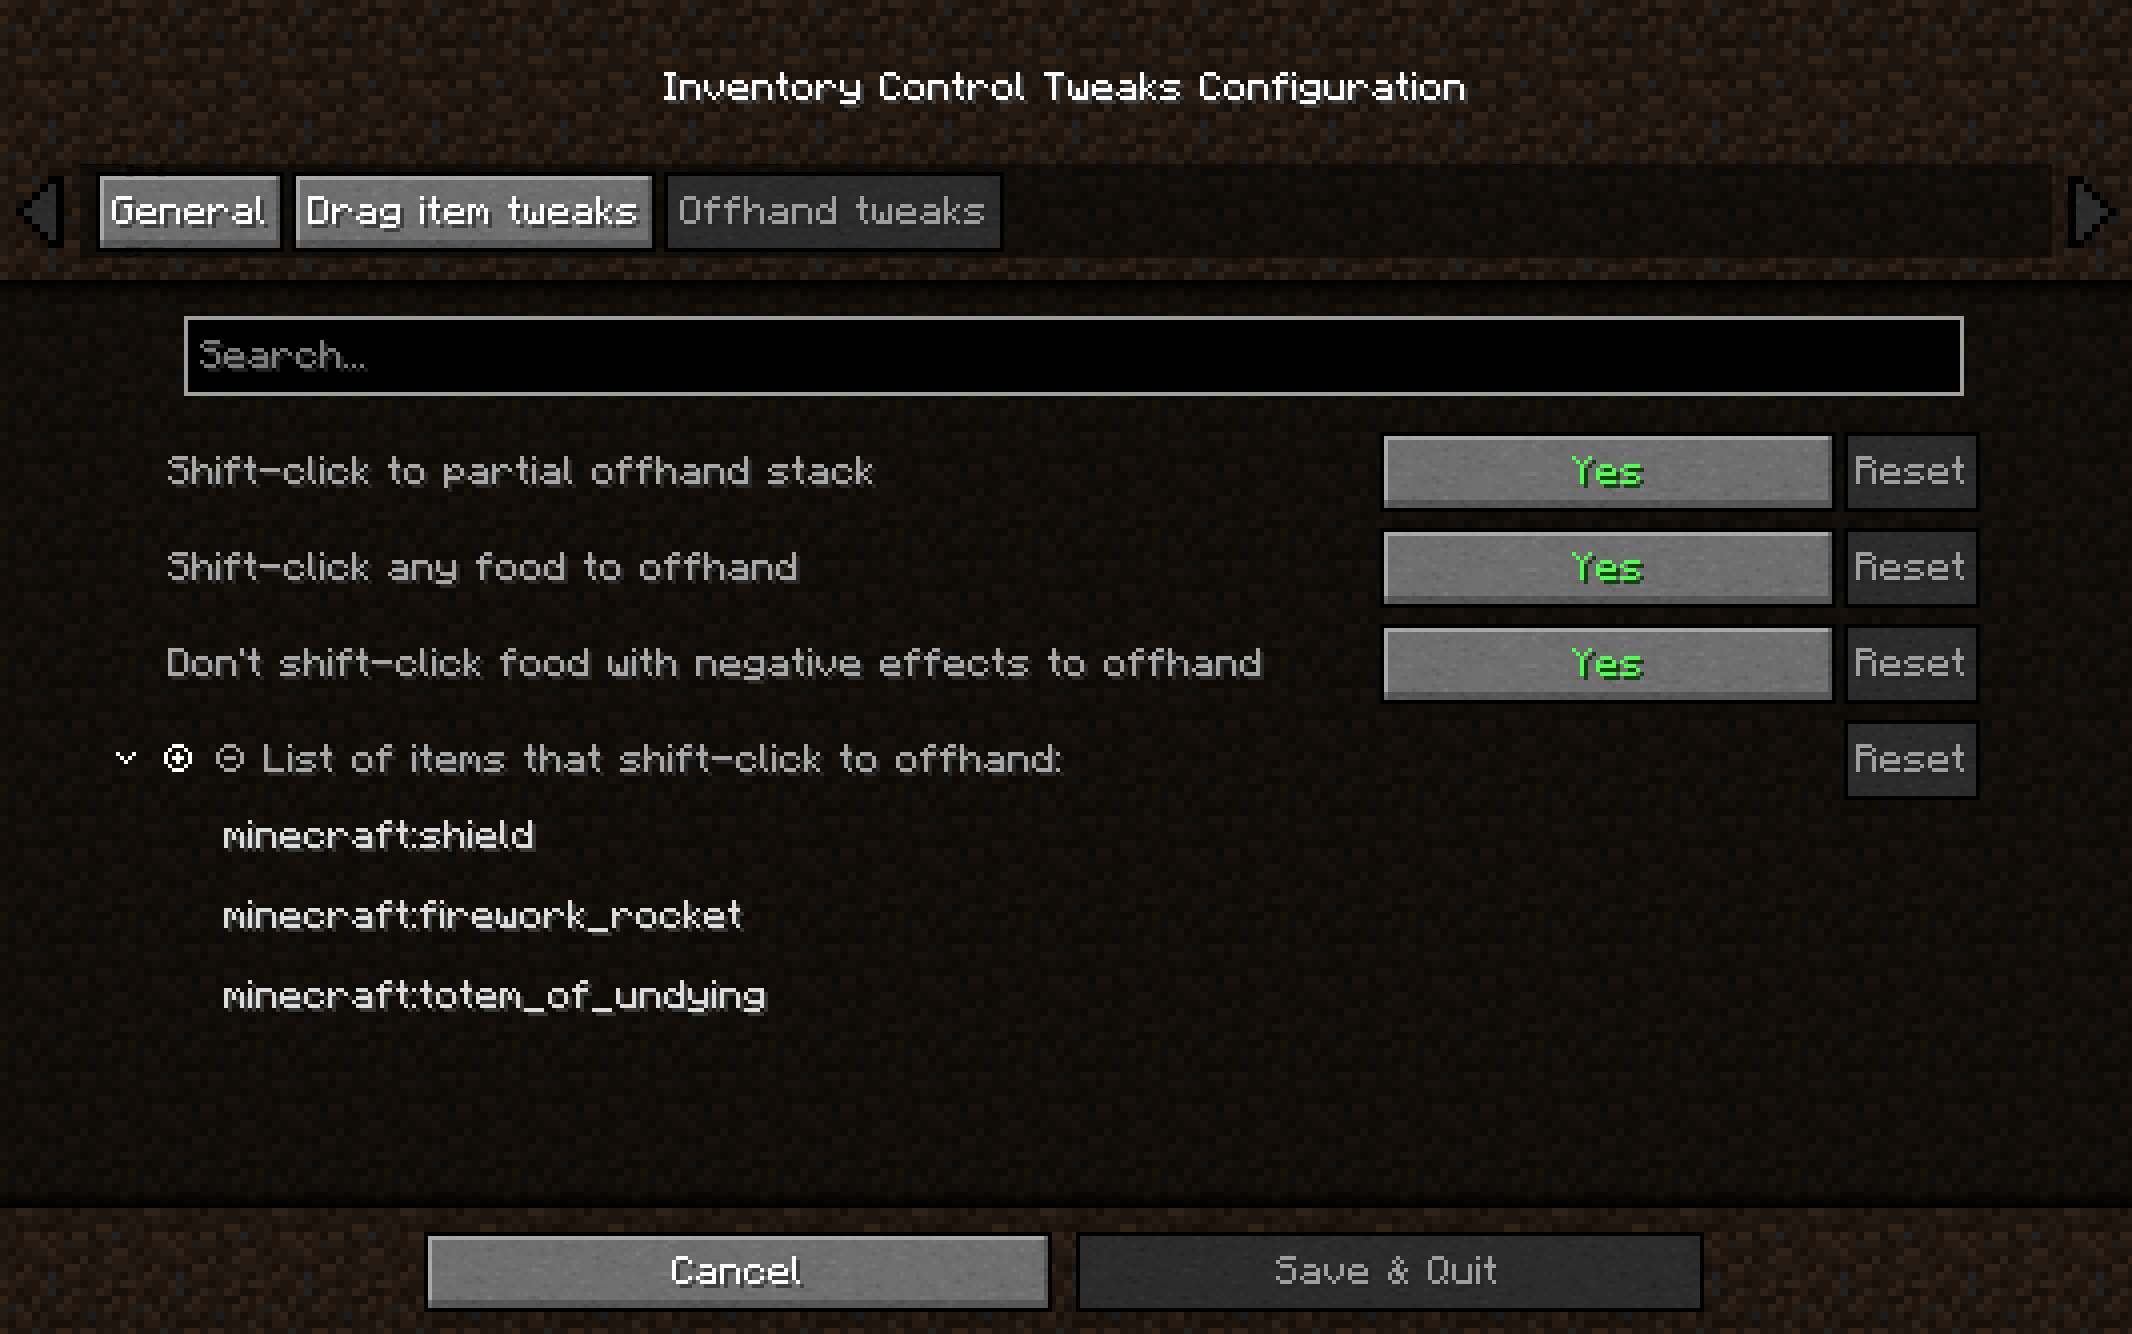The width and height of the screenshot is (2132, 1334).
Task: Reset the shift-click any food setting
Action: 1909,566
